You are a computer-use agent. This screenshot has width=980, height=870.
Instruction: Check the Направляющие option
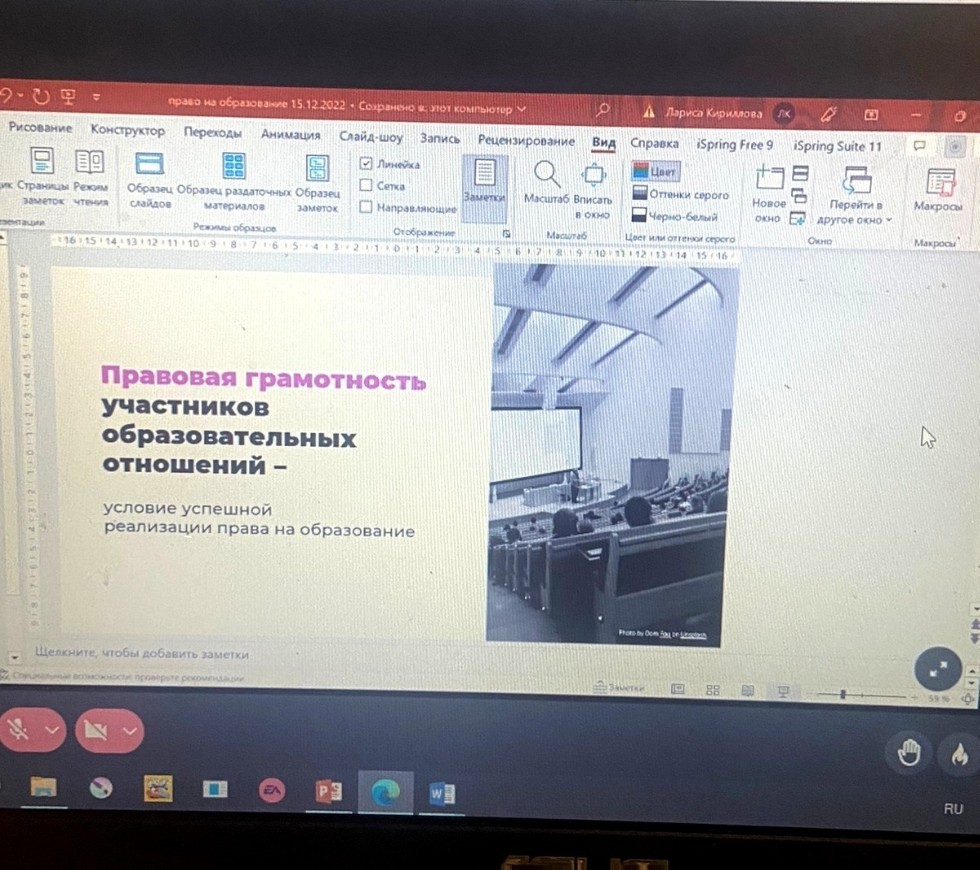(366, 208)
